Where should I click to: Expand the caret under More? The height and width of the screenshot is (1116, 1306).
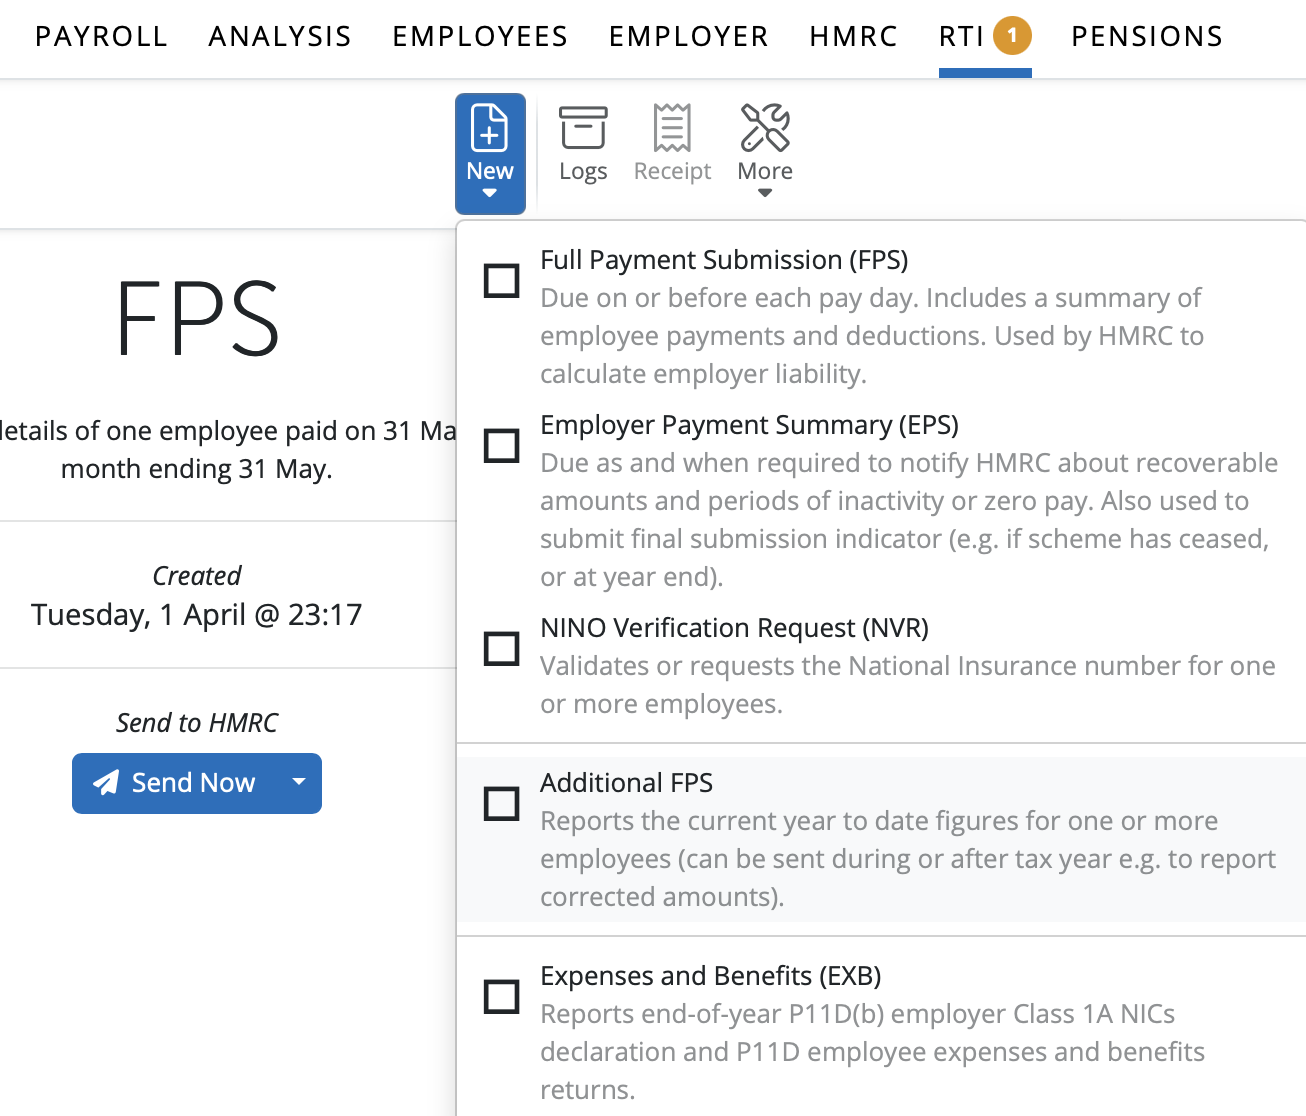click(765, 193)
